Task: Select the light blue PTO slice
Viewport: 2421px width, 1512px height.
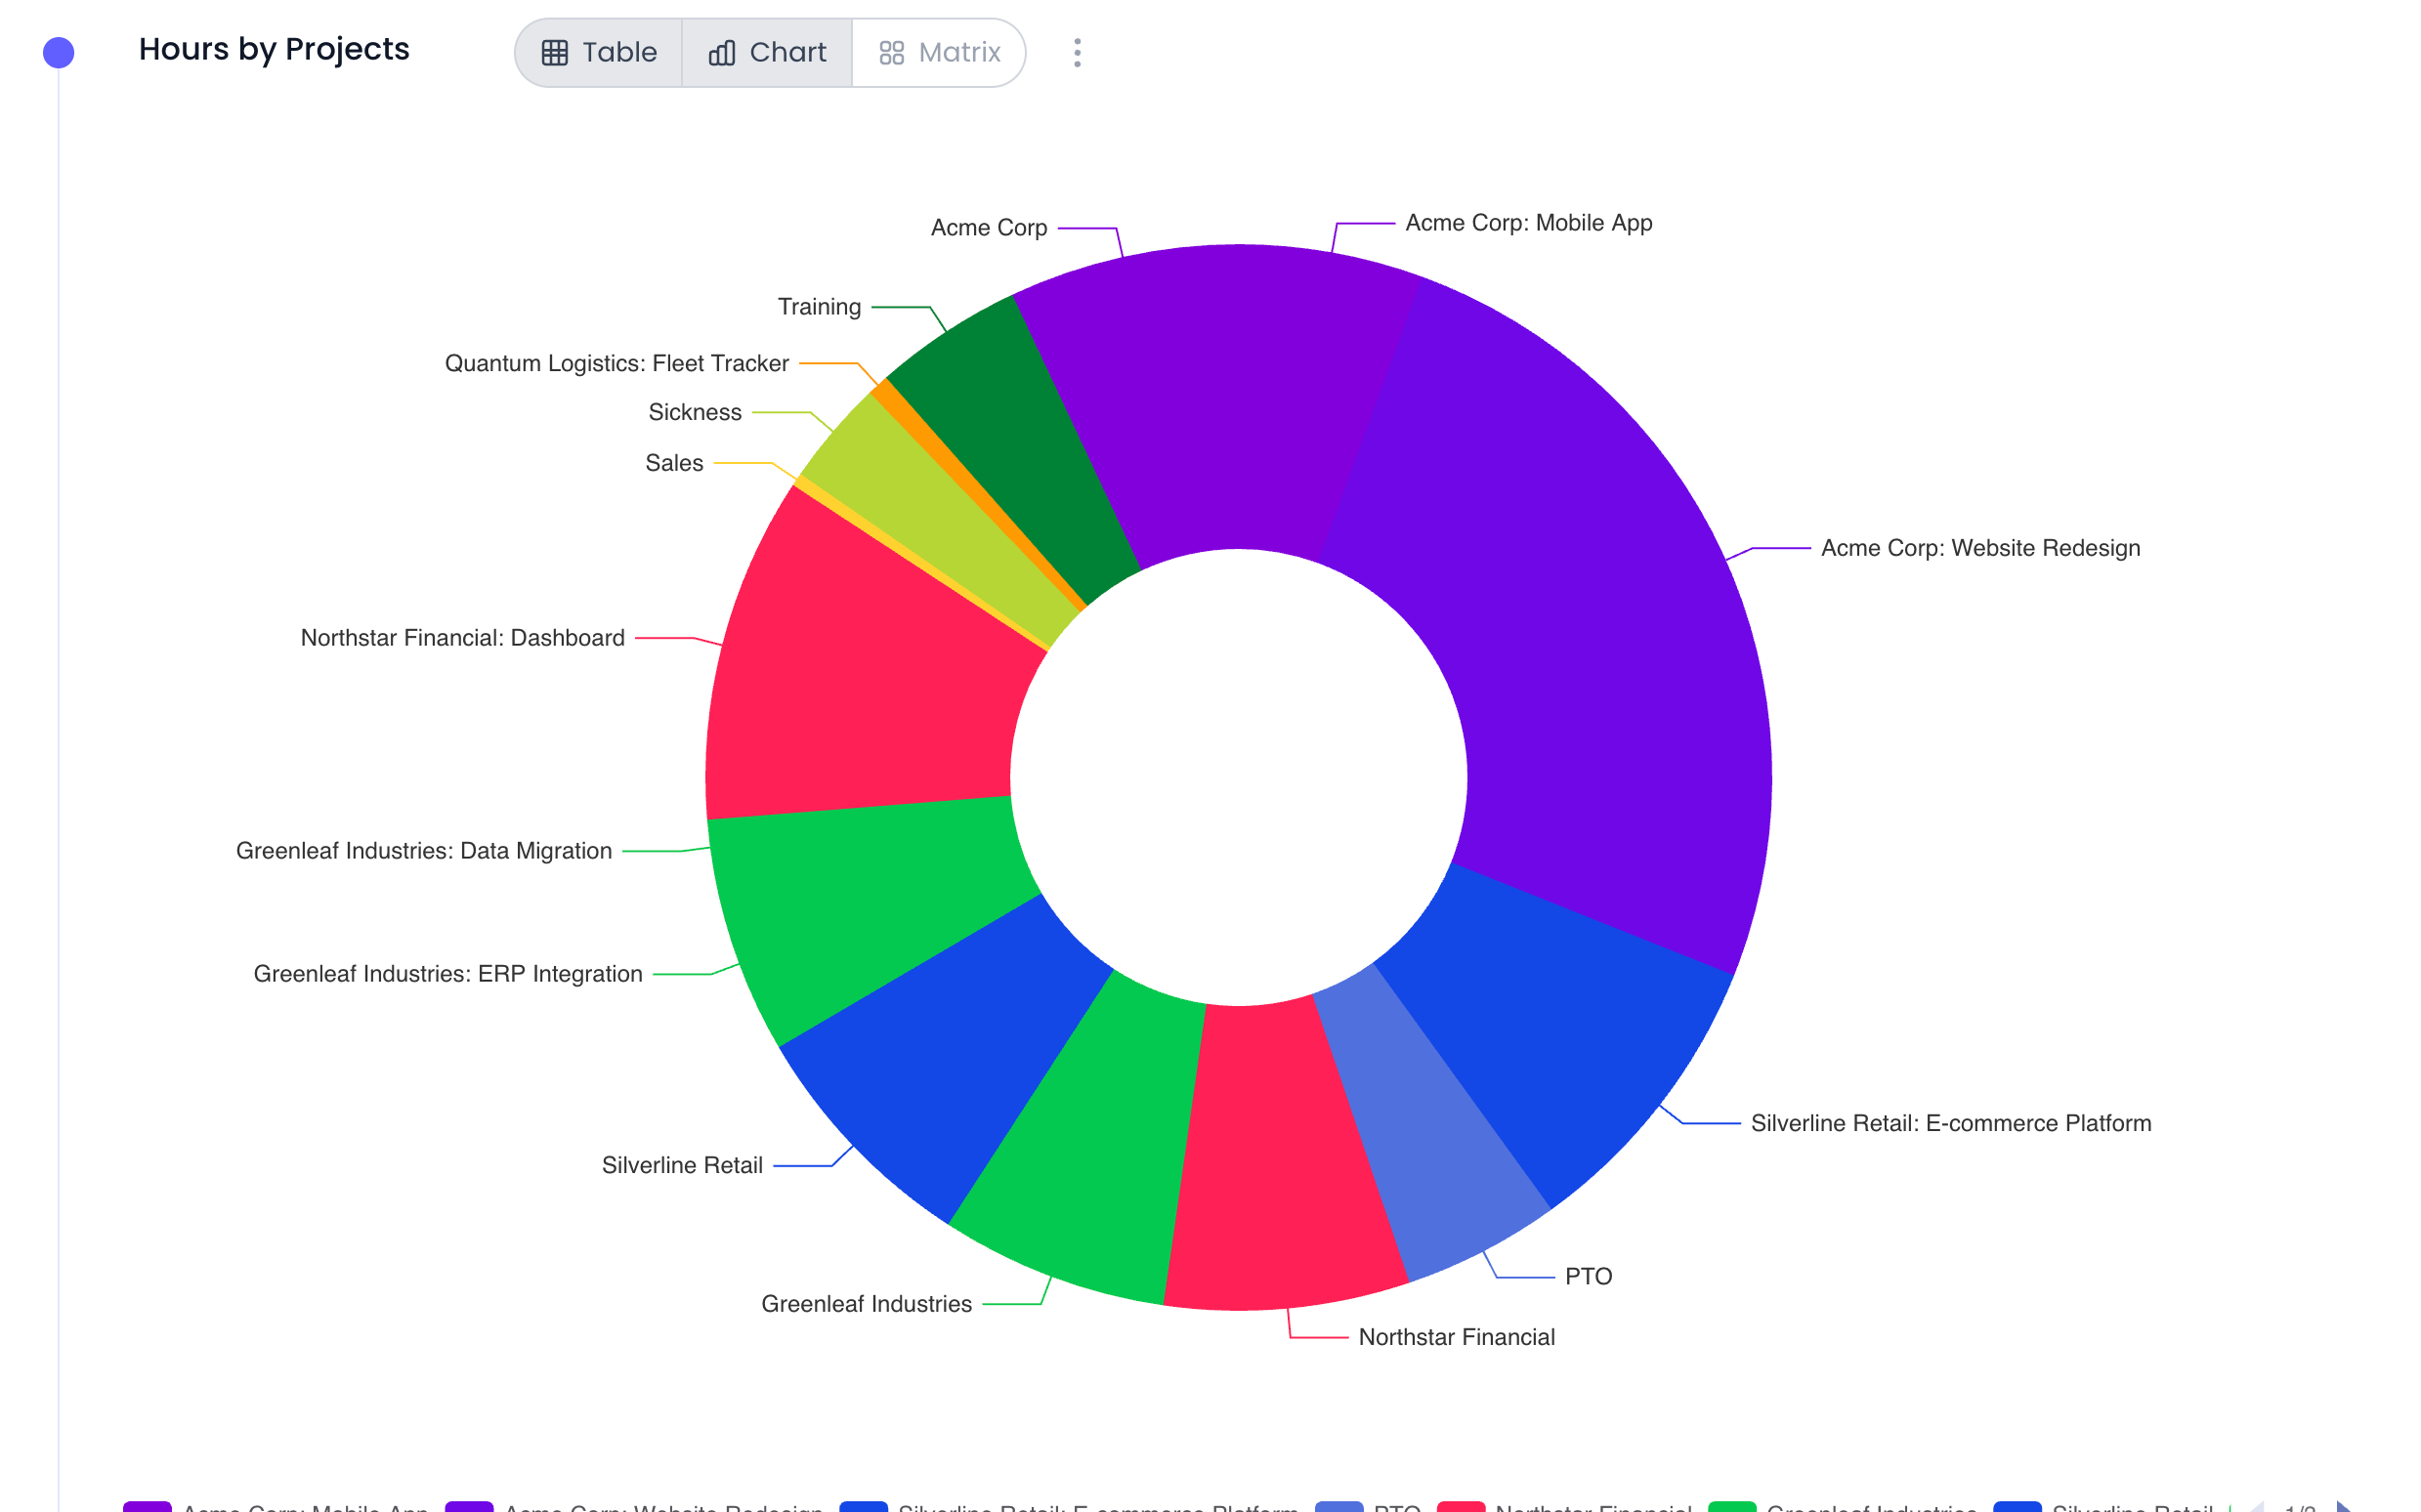Action: 1430,1120
